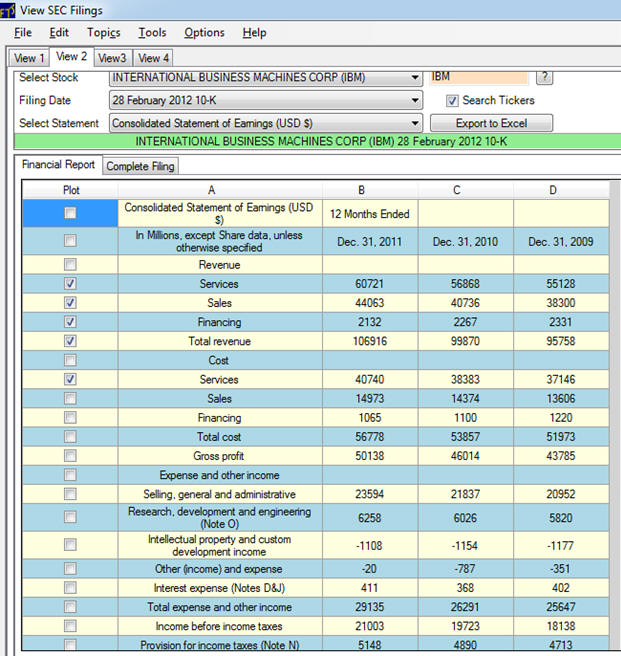The image size is (621, 656).
Task: Uncheck Plot for Services 40740 cost row
Action: (70, 379)
